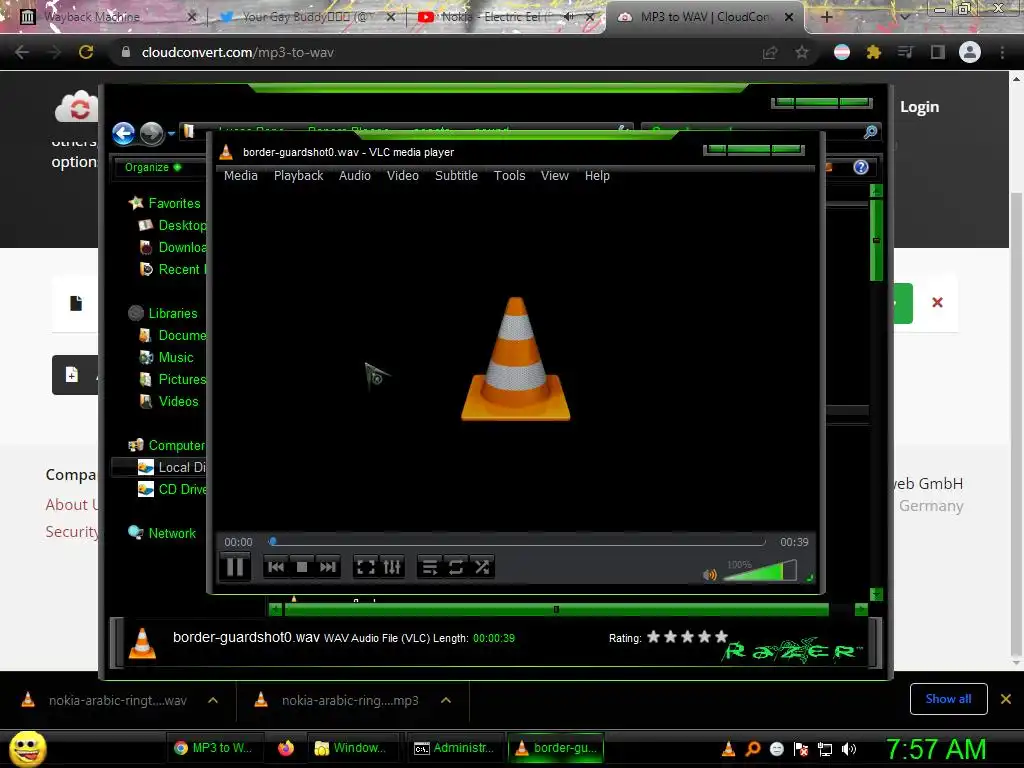Screen dimensions: 1024x768
Task: Open Recent Places in Explorer sidebar
Action: pyautogui.click(x=173, y=269)
